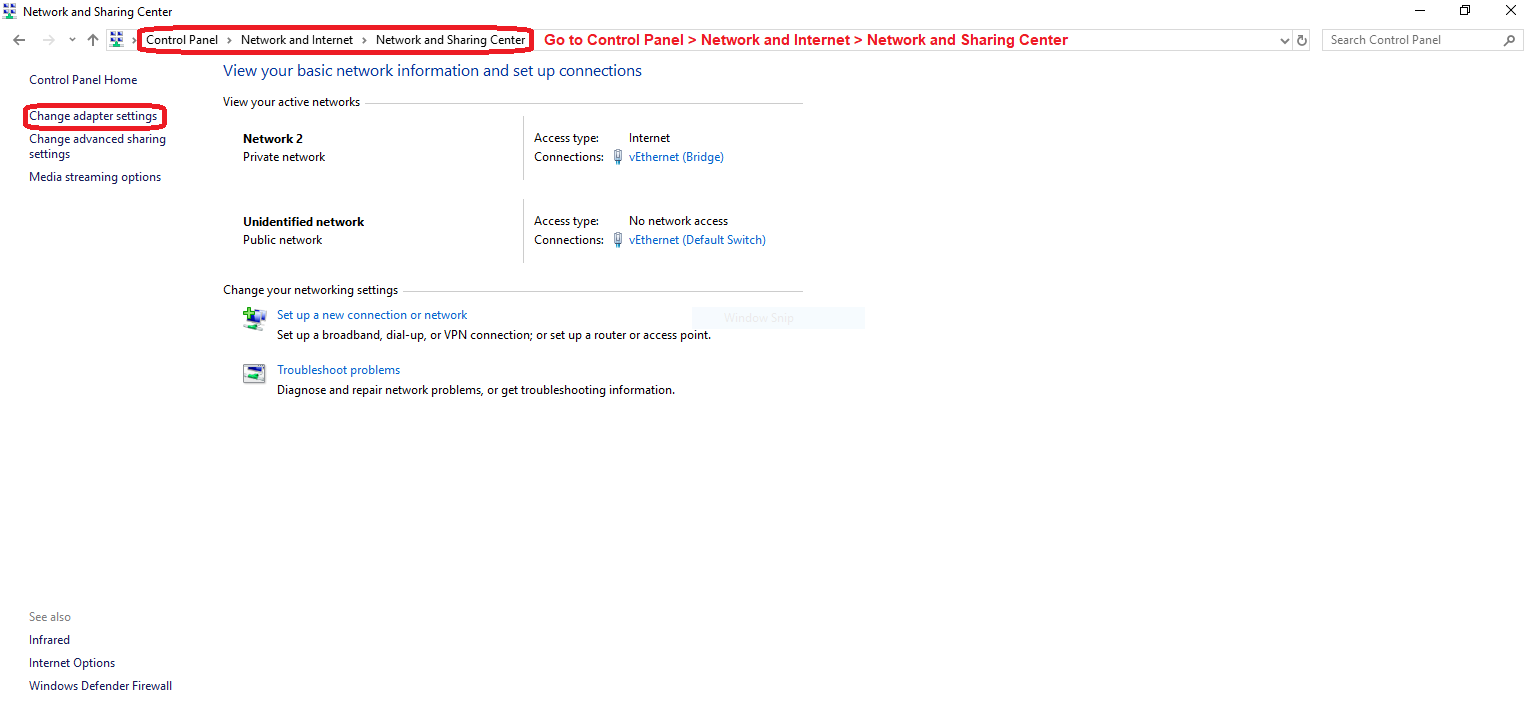Viewport: 1536px width, 713px height.
Task: Expand chevron after Control Panel breadcrumb
Action: (229, 40)
